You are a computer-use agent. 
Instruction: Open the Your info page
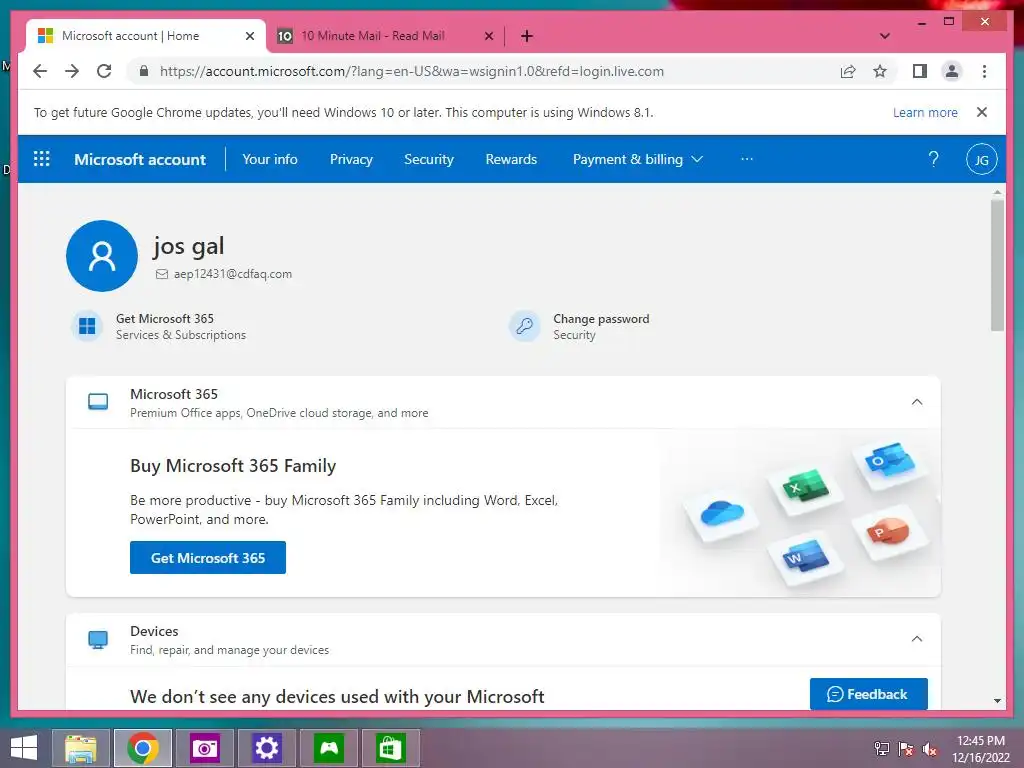270,159
